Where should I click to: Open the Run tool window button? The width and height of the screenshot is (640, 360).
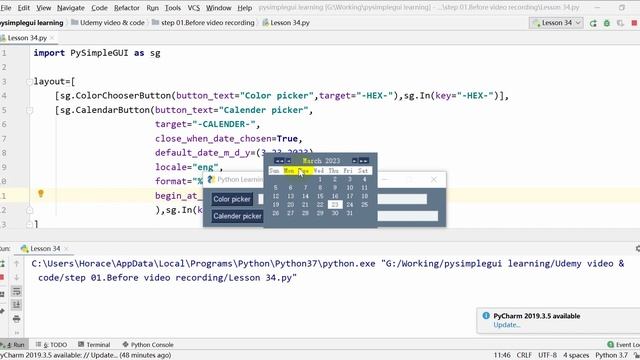(13, 344)
